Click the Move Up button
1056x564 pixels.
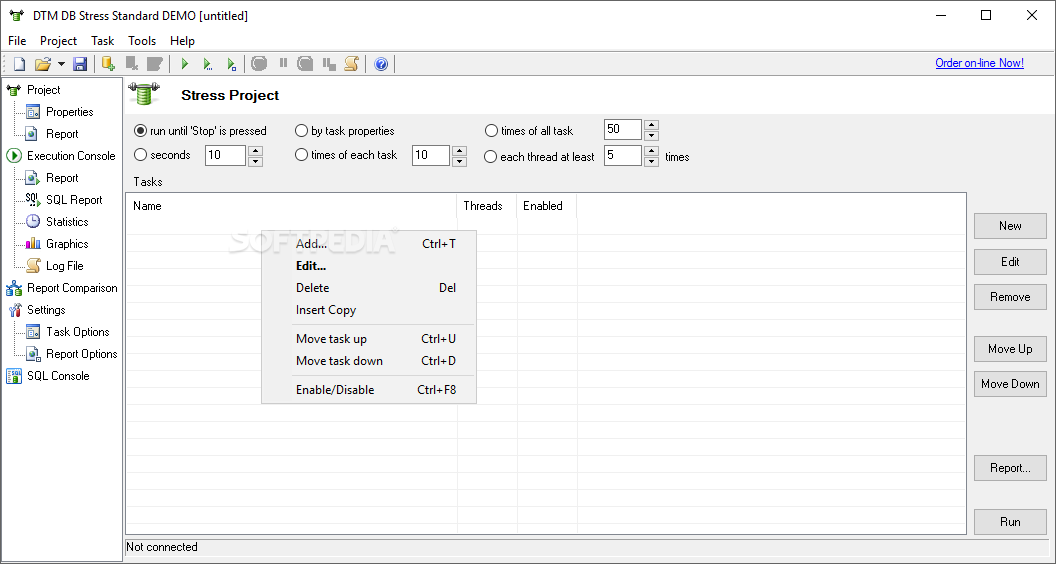point(1010,348)
